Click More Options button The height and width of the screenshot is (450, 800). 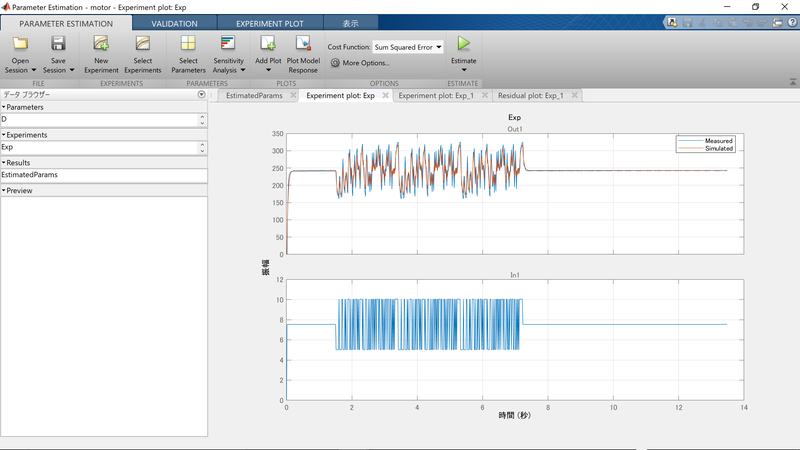360,63
